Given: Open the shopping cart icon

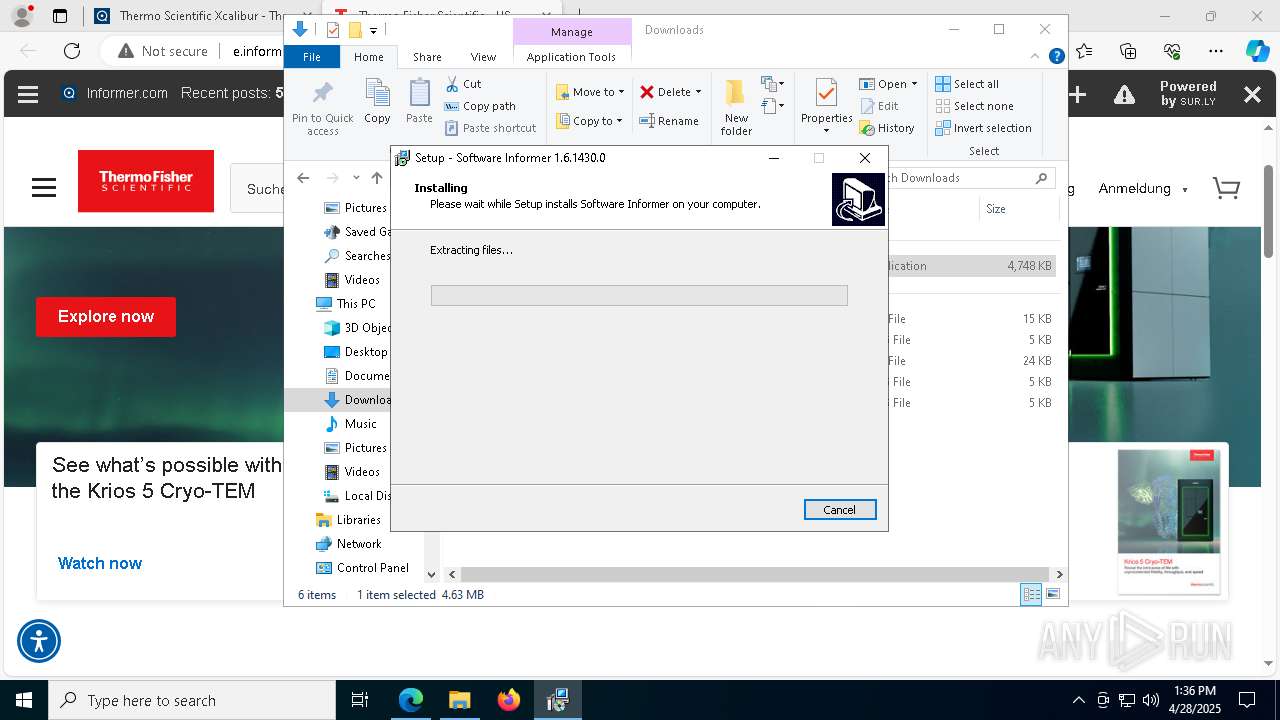Looking at the screenshot, I should tap(1226, 188).
